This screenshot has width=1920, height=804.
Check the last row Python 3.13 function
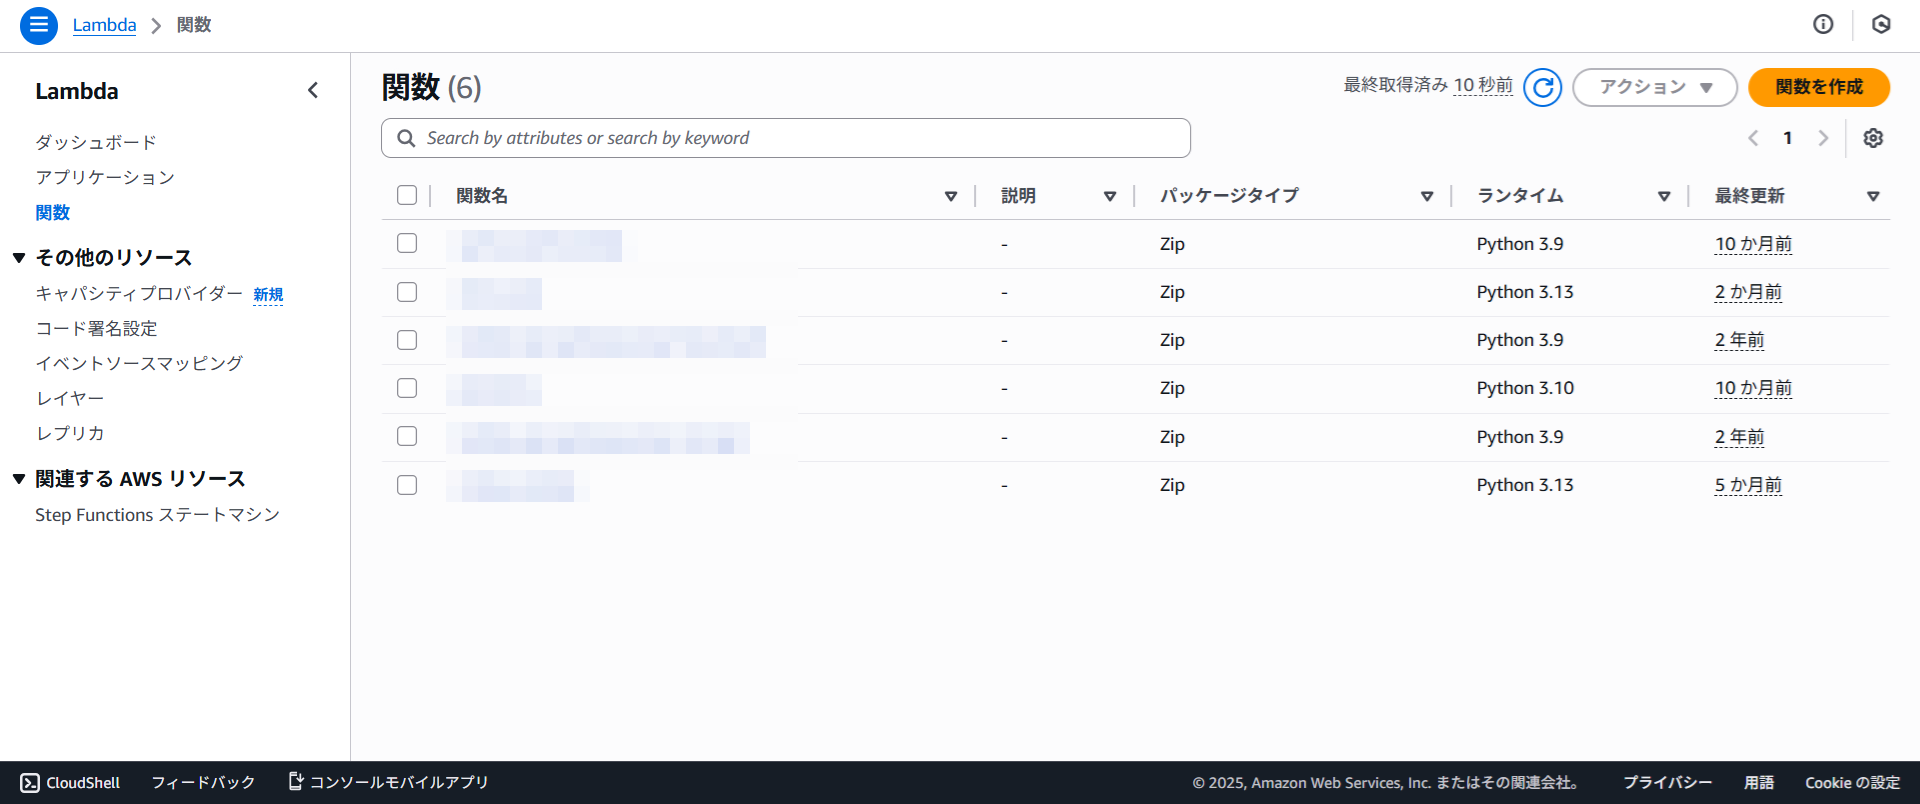(x=407, y=485)
